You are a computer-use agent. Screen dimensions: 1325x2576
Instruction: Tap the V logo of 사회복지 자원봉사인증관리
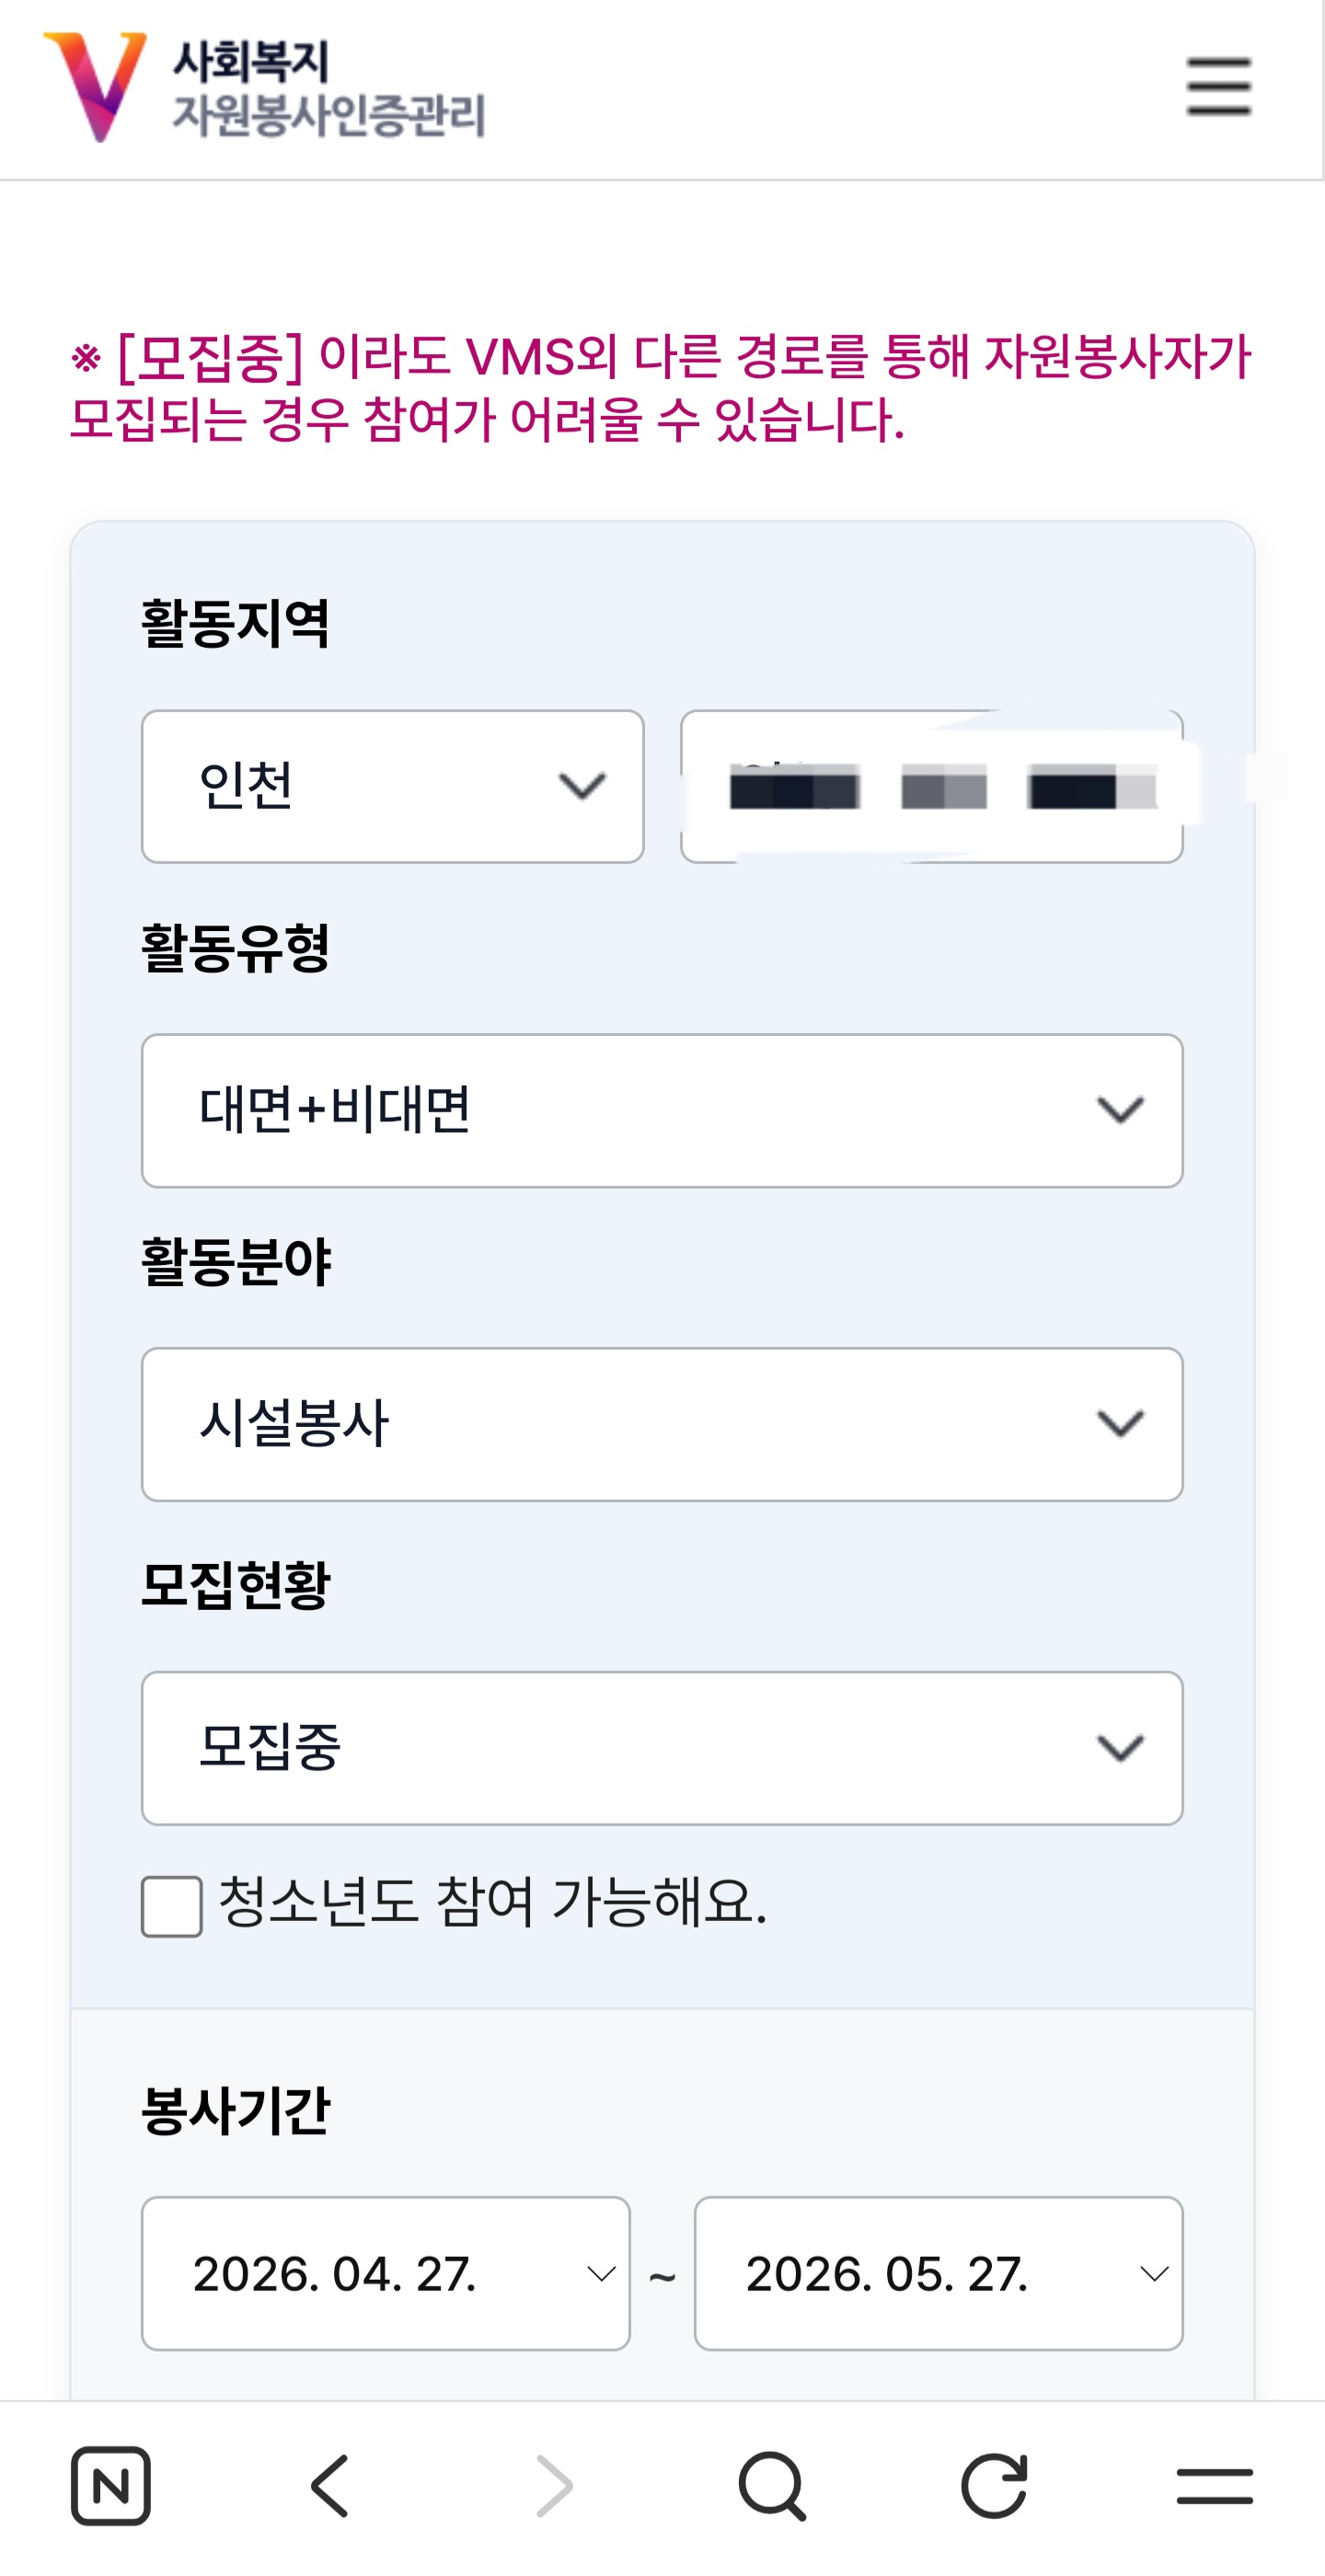[95, 87]
